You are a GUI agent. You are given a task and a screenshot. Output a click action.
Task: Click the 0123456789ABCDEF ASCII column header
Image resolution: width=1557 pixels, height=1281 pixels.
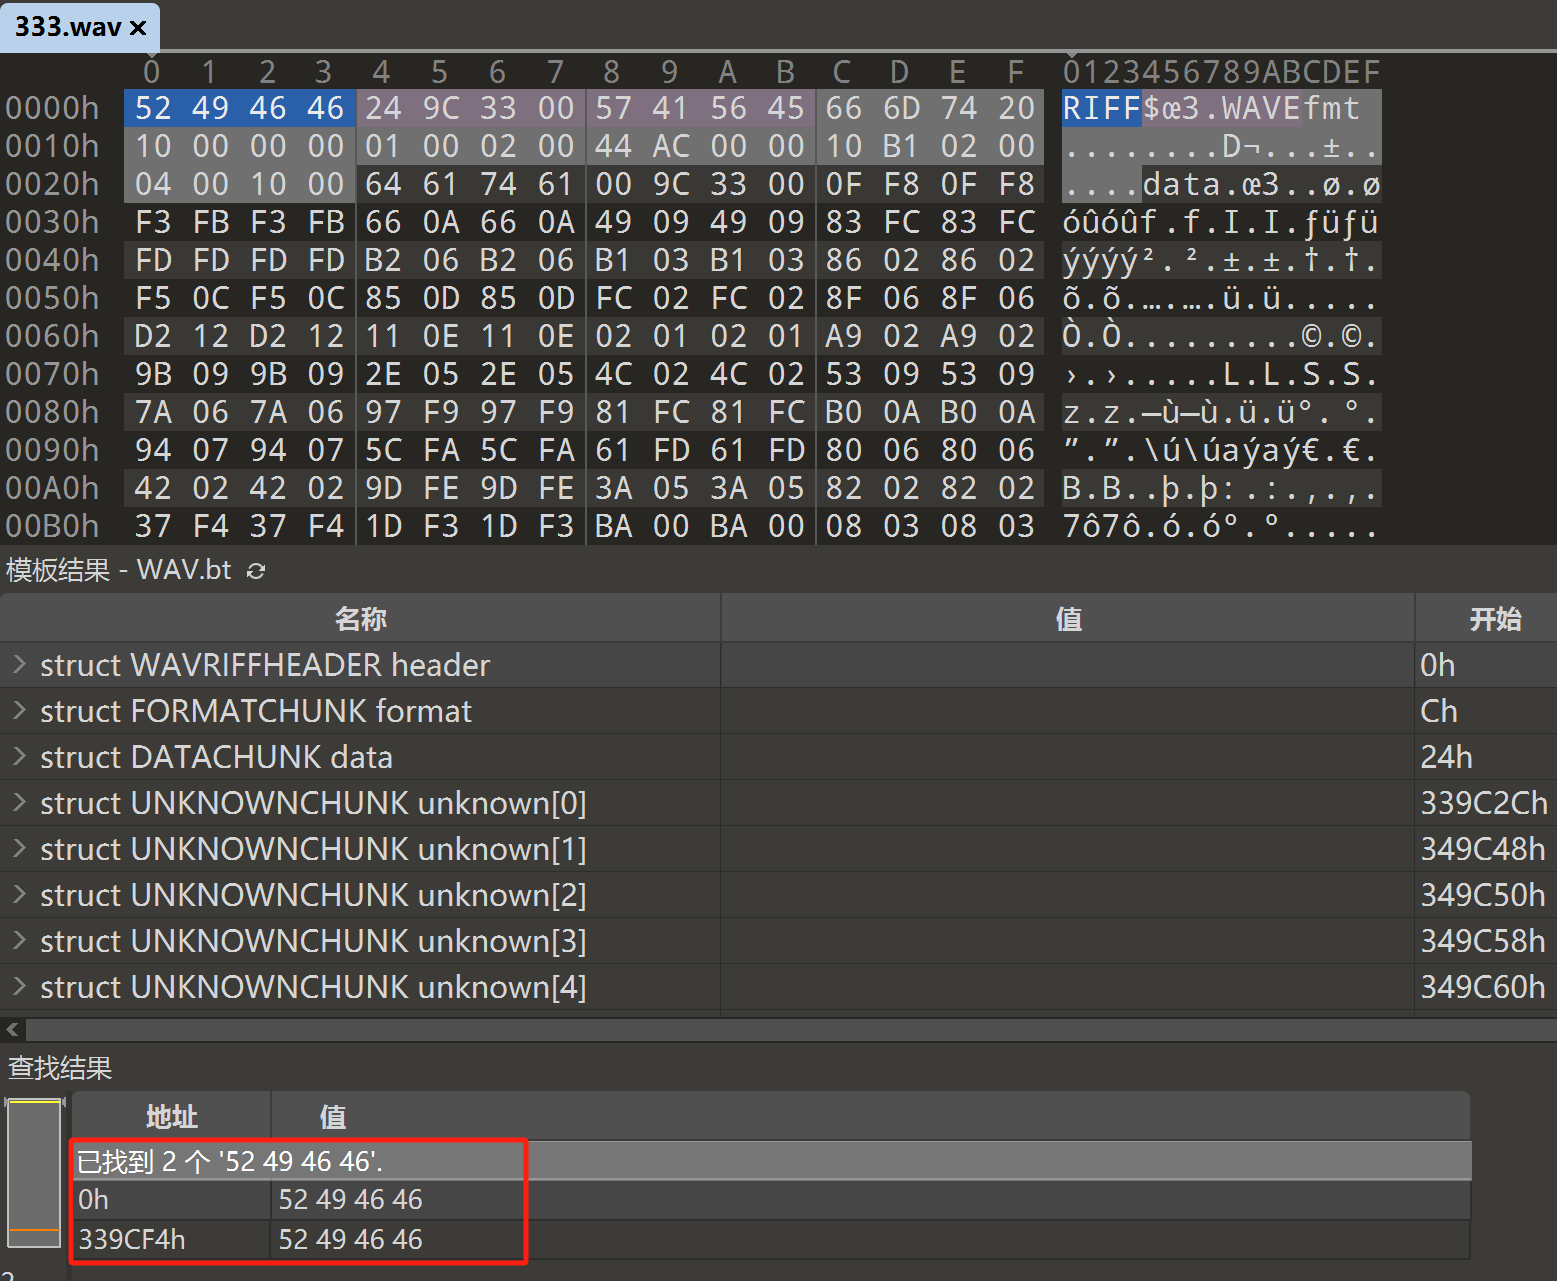(1221, 72)
